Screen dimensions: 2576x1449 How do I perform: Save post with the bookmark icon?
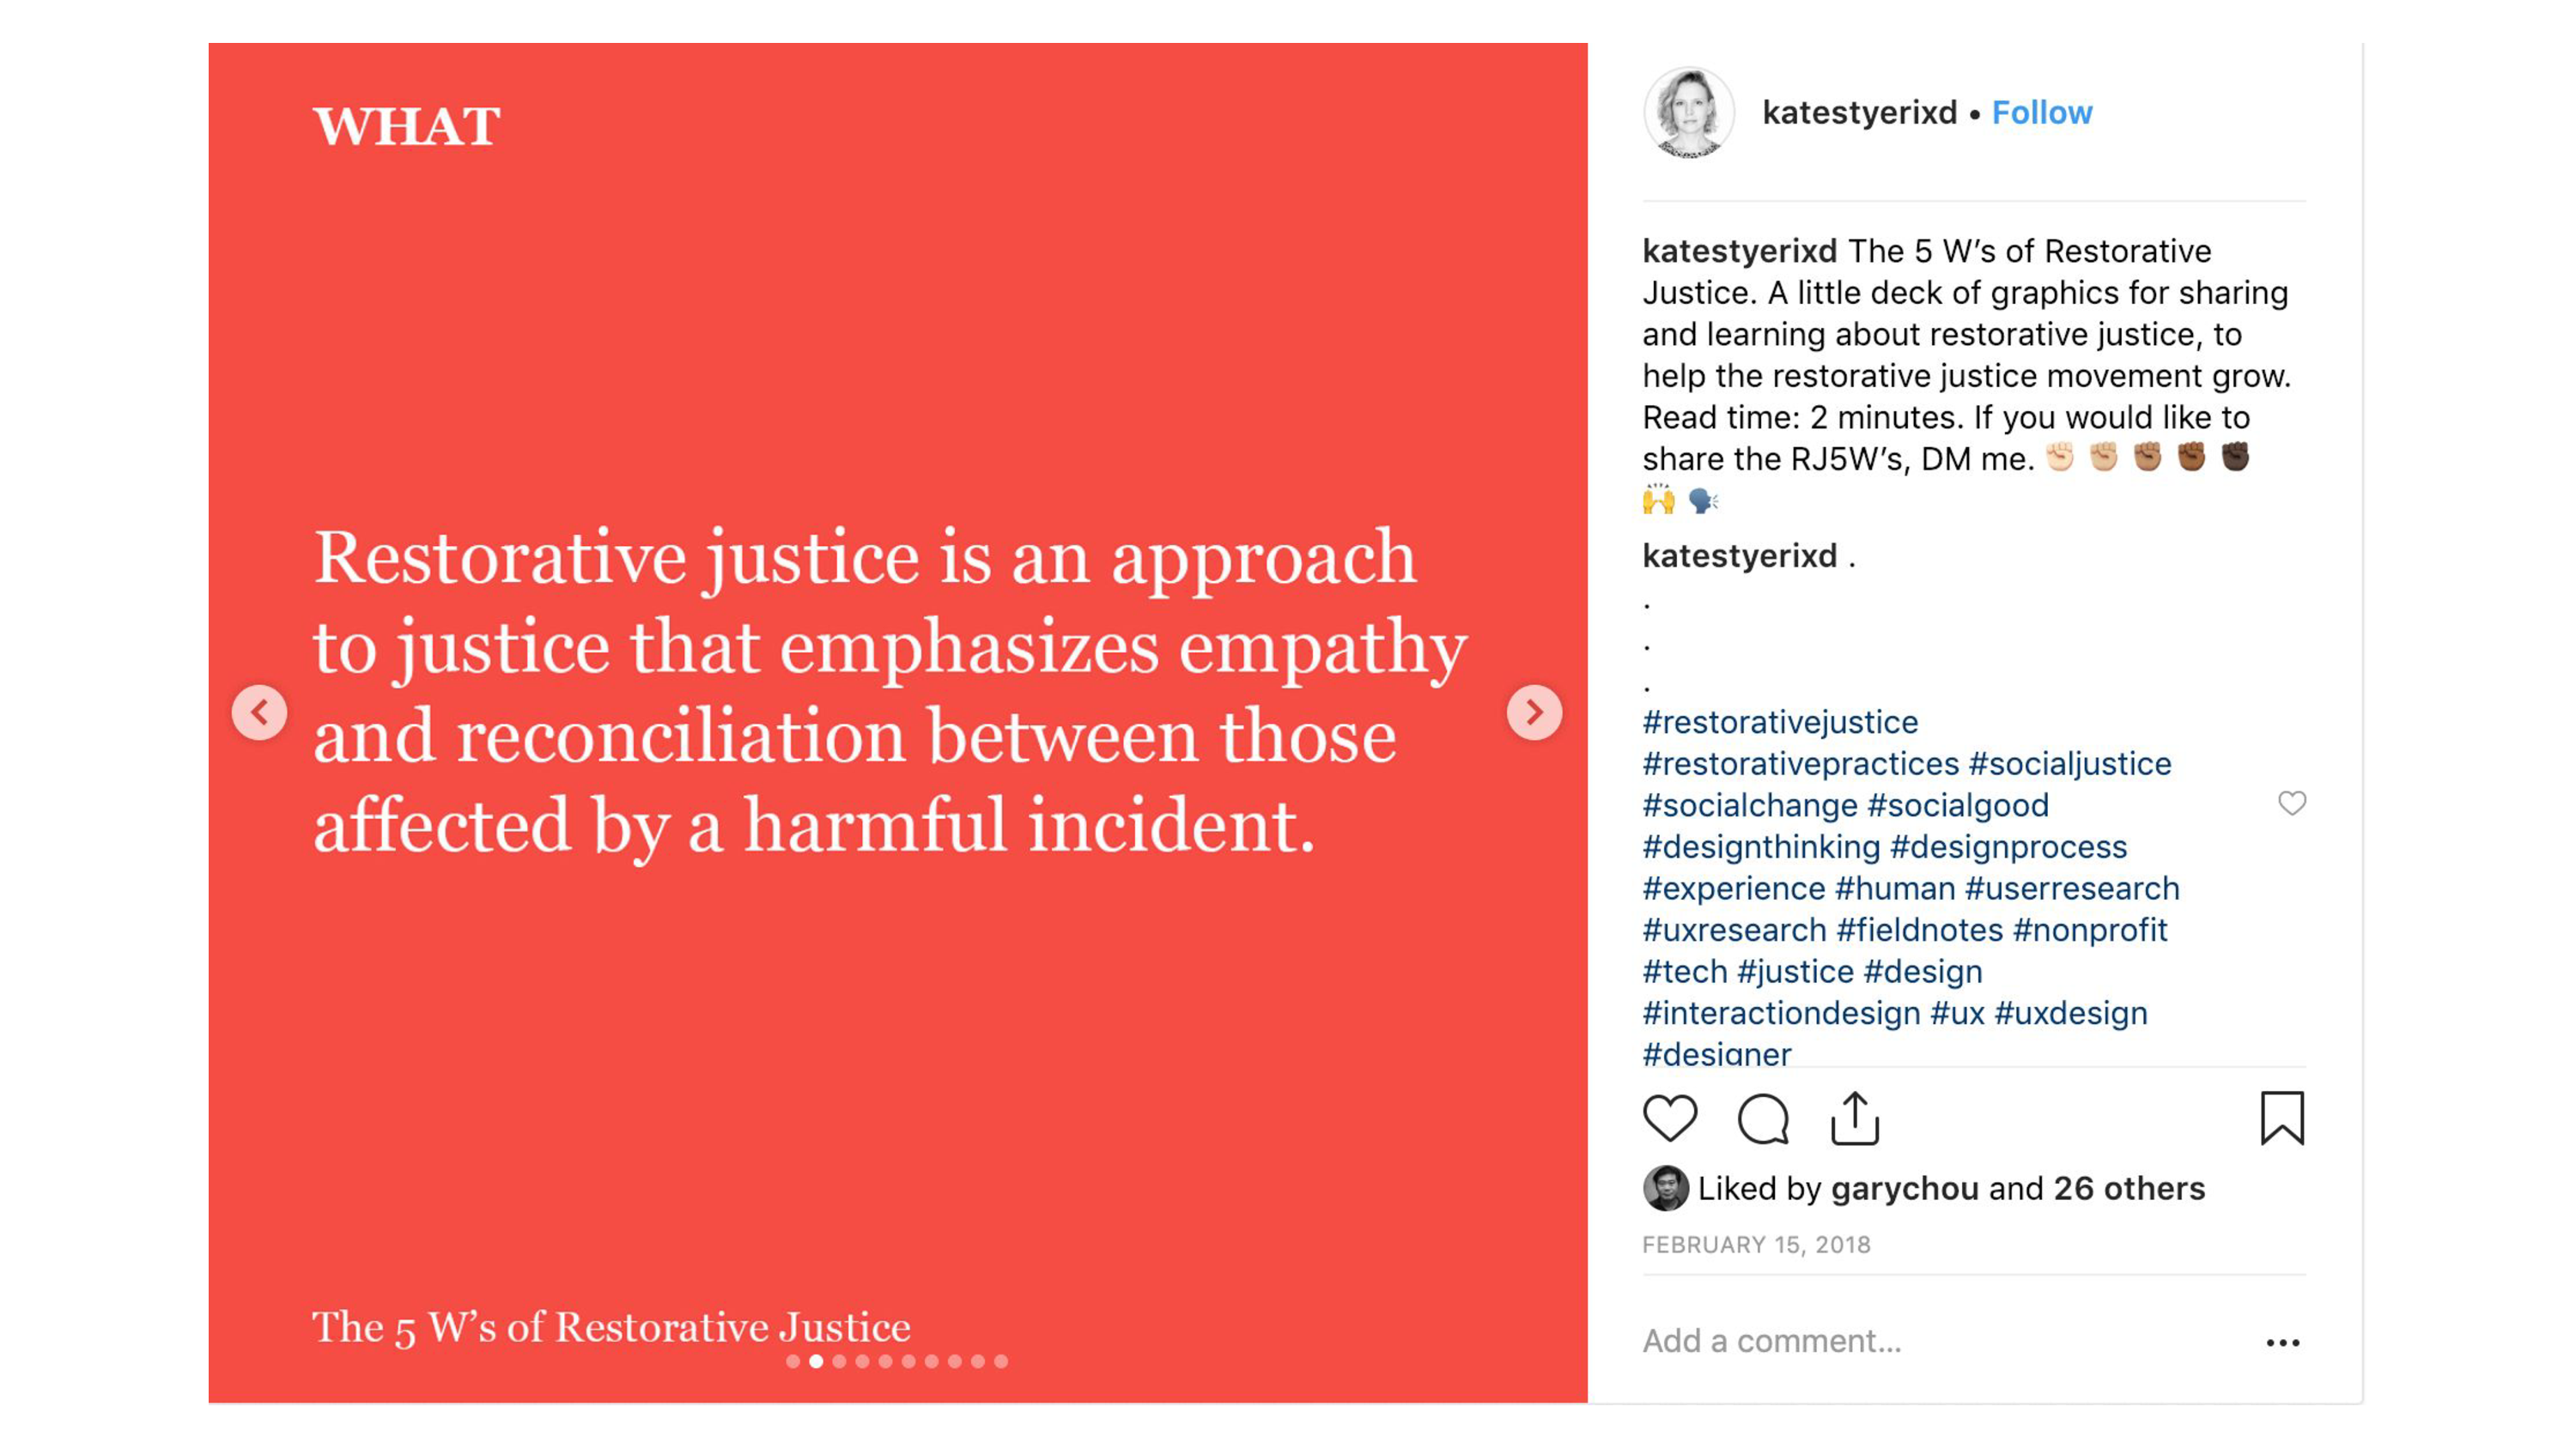click(x=2282, y=1118)
